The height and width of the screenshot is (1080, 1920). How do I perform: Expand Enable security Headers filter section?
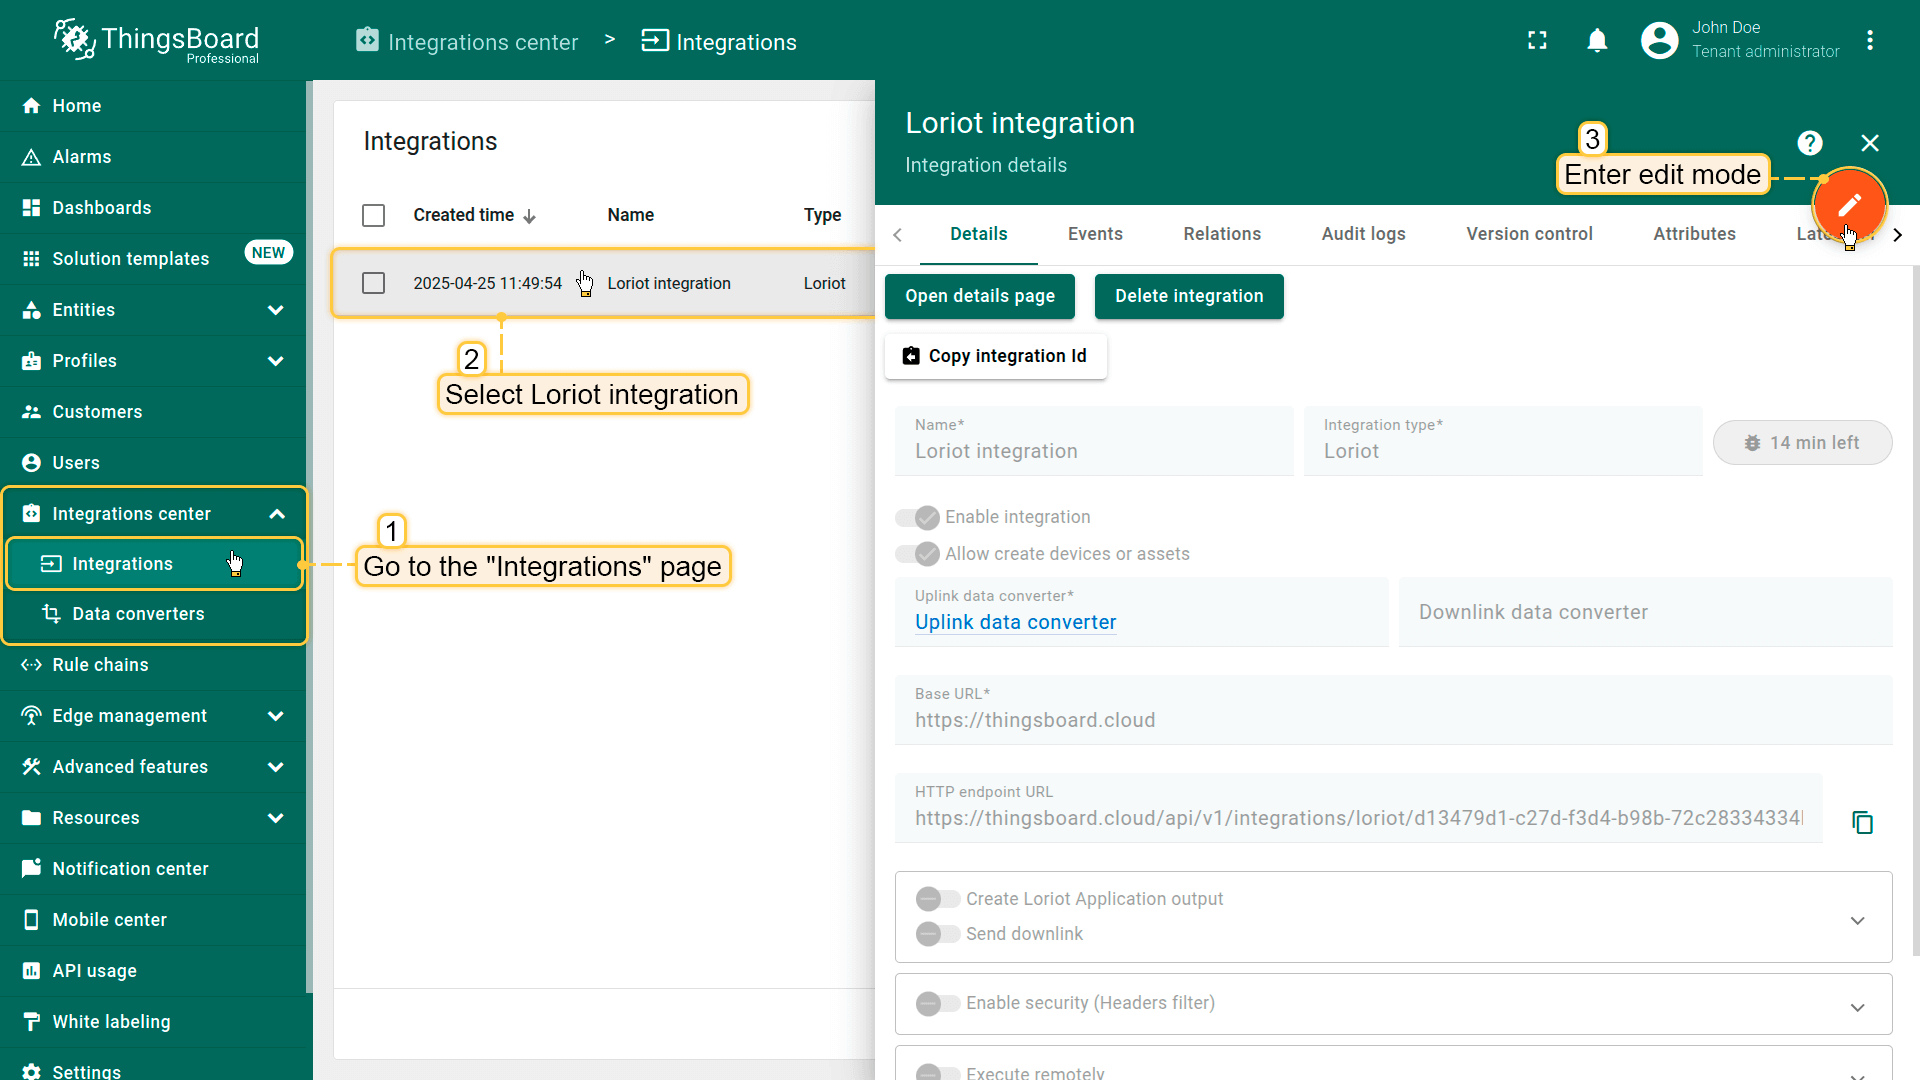[x=1857, y=1007]
